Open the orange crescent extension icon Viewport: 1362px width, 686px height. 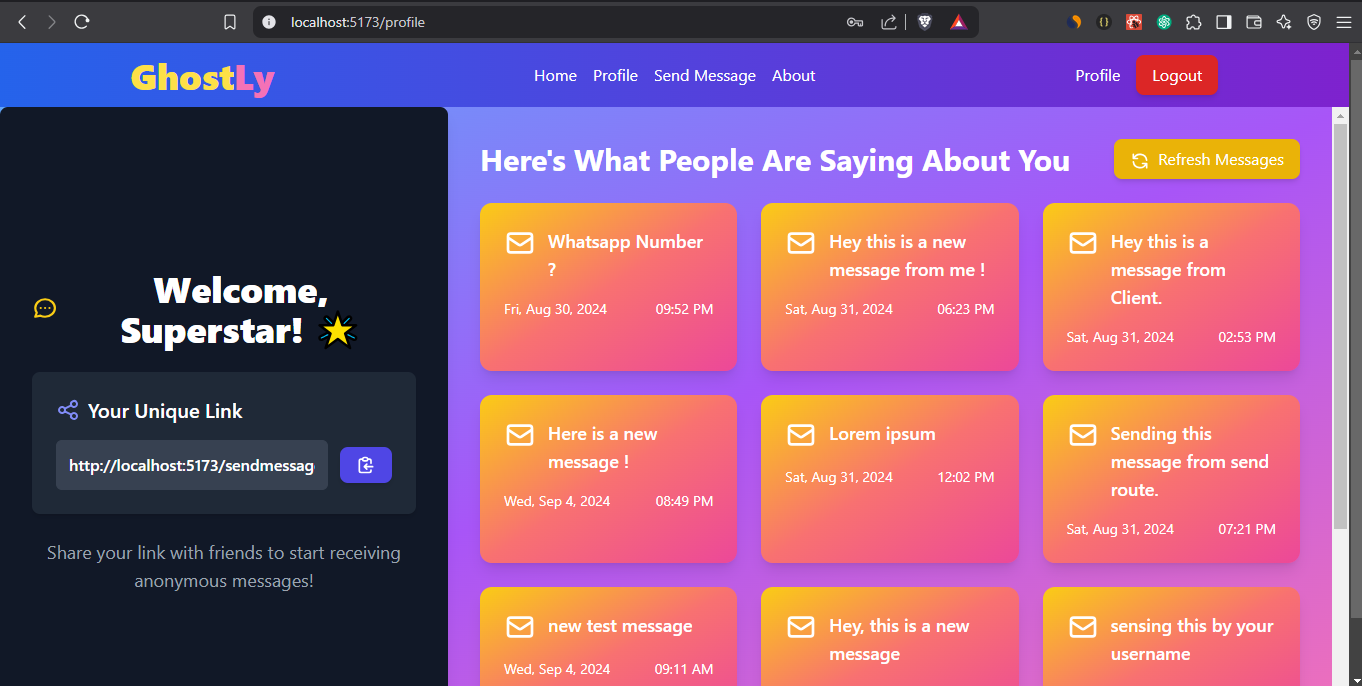point(1076,22)
